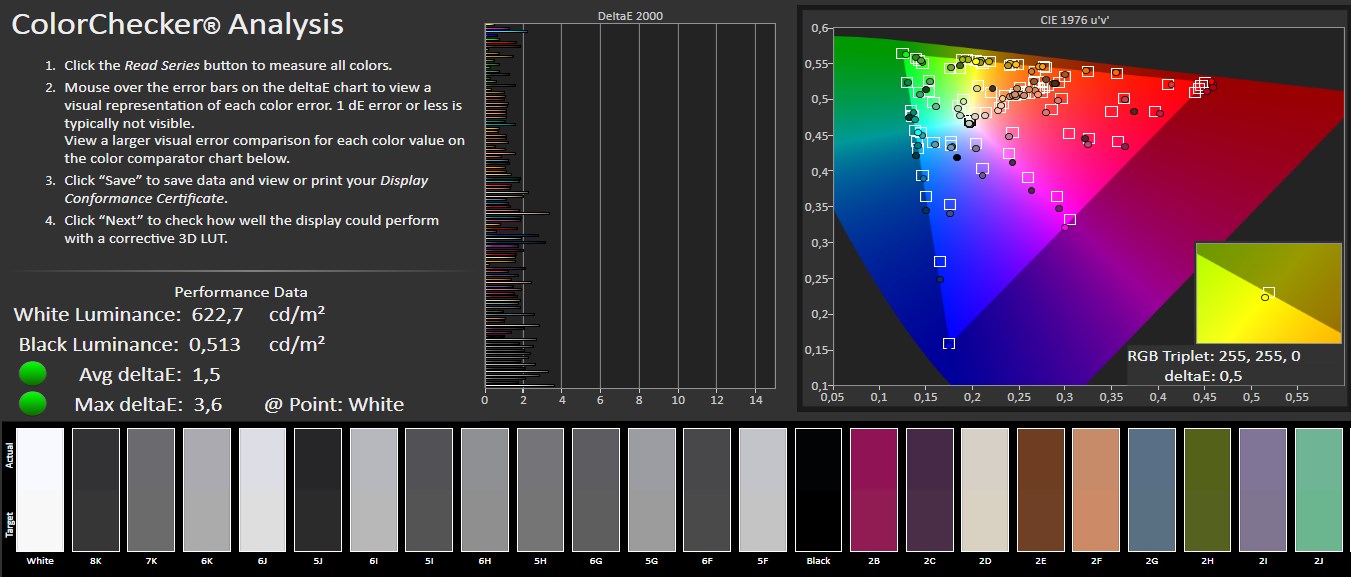Select the 2D beige swatch
Viewport: 1351px width, 577px height.
pos(985,490)
